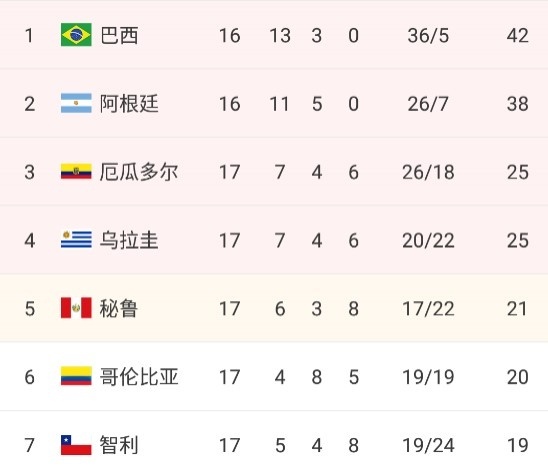Tap the Ecuador flag icon
The image size is (548, 474).
[x=76, y=171]
